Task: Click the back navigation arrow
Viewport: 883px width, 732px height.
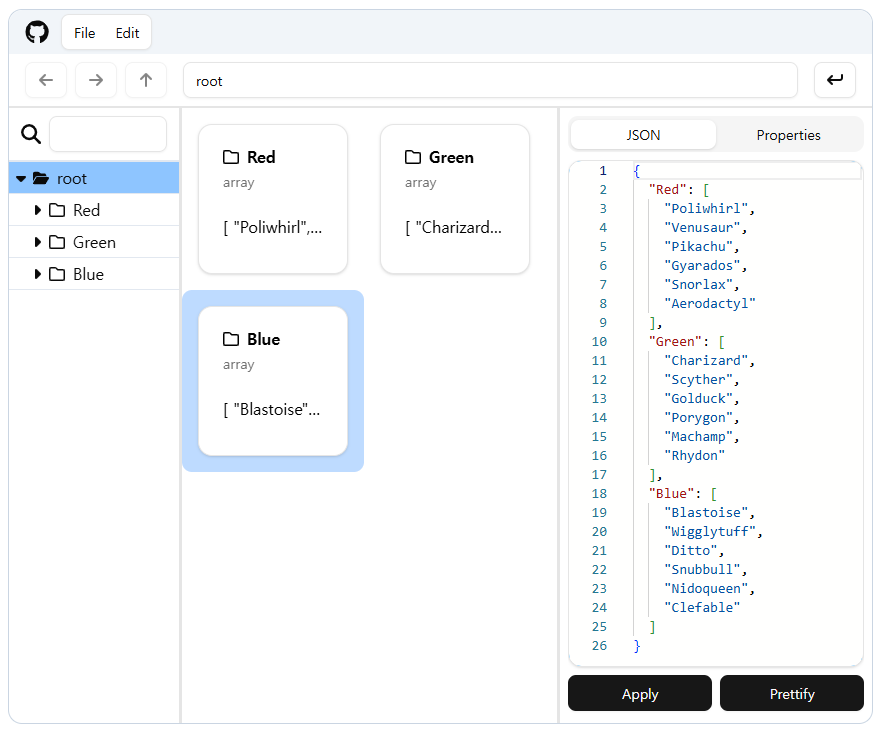Action: (46, 80)
